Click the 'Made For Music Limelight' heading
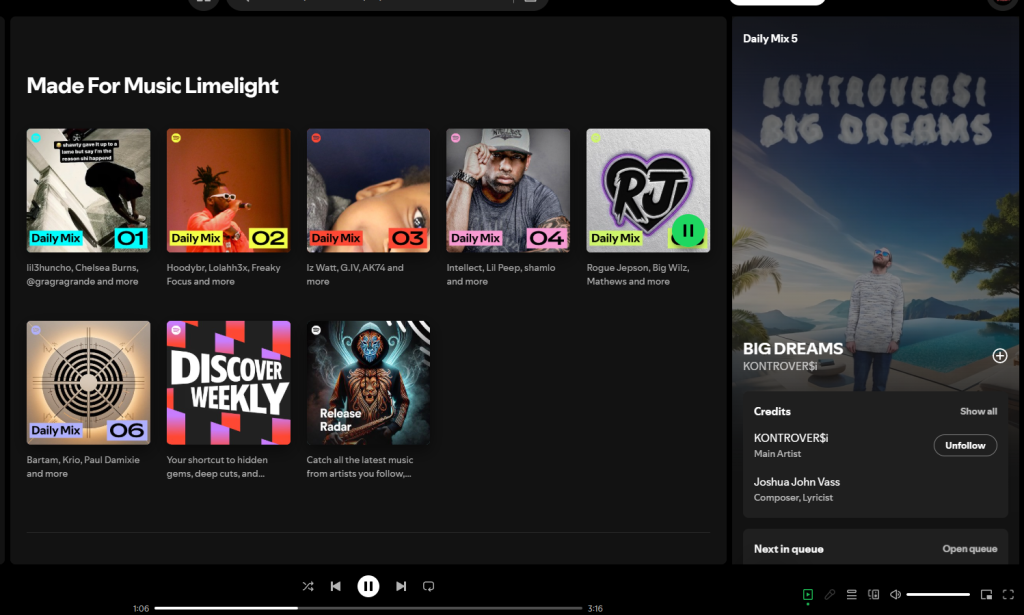The width and height of the screenshot is (1024, 615). (153, 86)
